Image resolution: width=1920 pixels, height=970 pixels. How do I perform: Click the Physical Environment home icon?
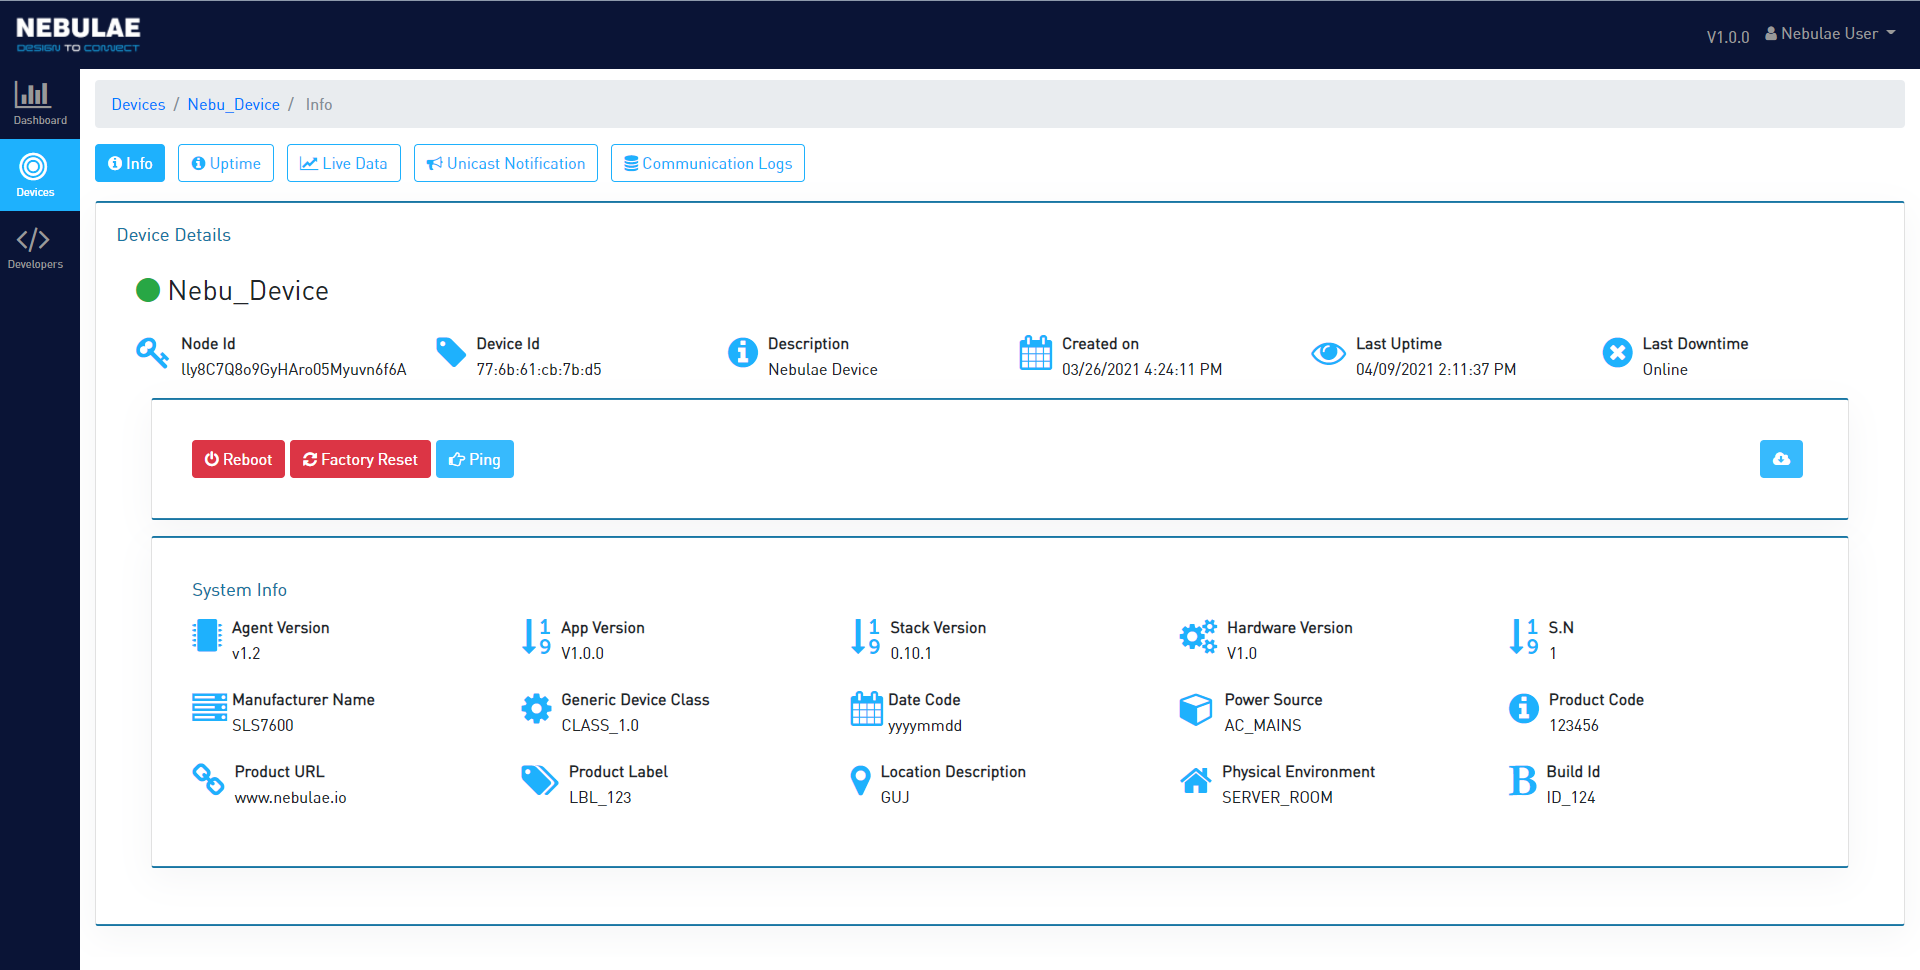point(1196,780)
